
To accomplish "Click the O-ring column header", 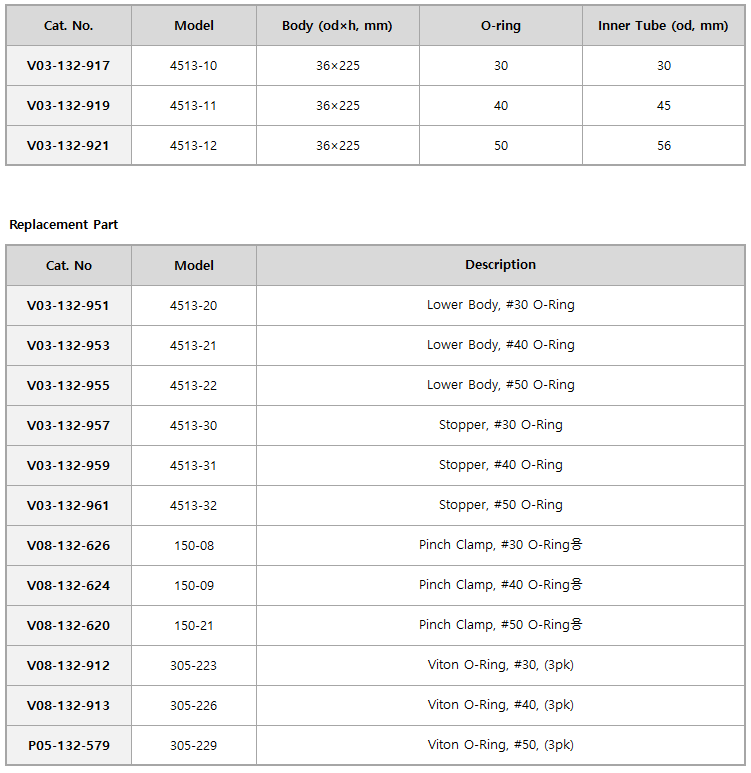I will pos(501,26).
